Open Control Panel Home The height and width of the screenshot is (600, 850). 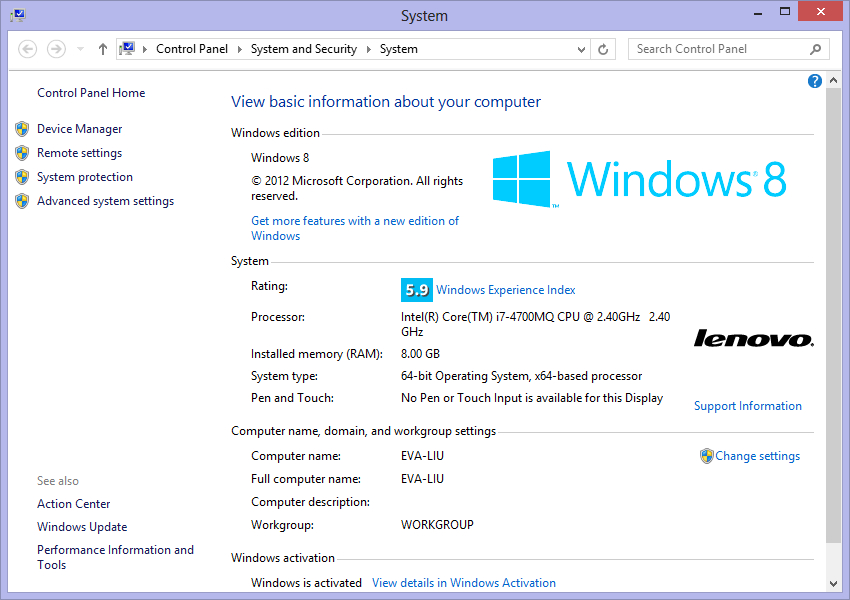coord(91,93)
